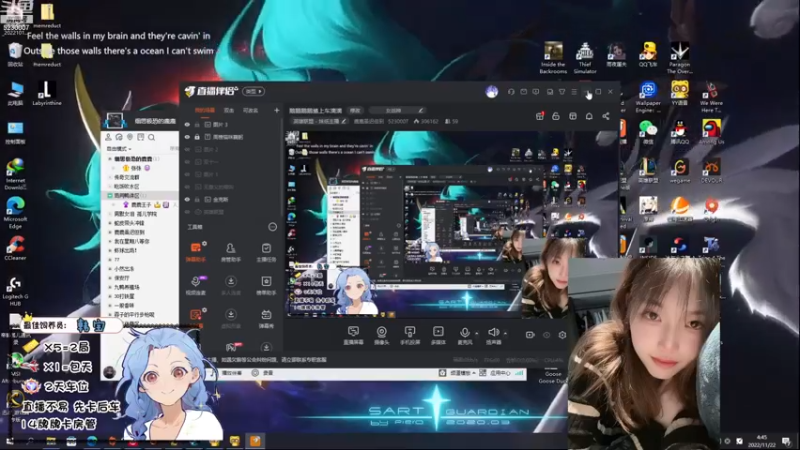Viewport: 800px width, 450px height.
Task: Select the active orange scene tab
Action: [x=205, y=110]
